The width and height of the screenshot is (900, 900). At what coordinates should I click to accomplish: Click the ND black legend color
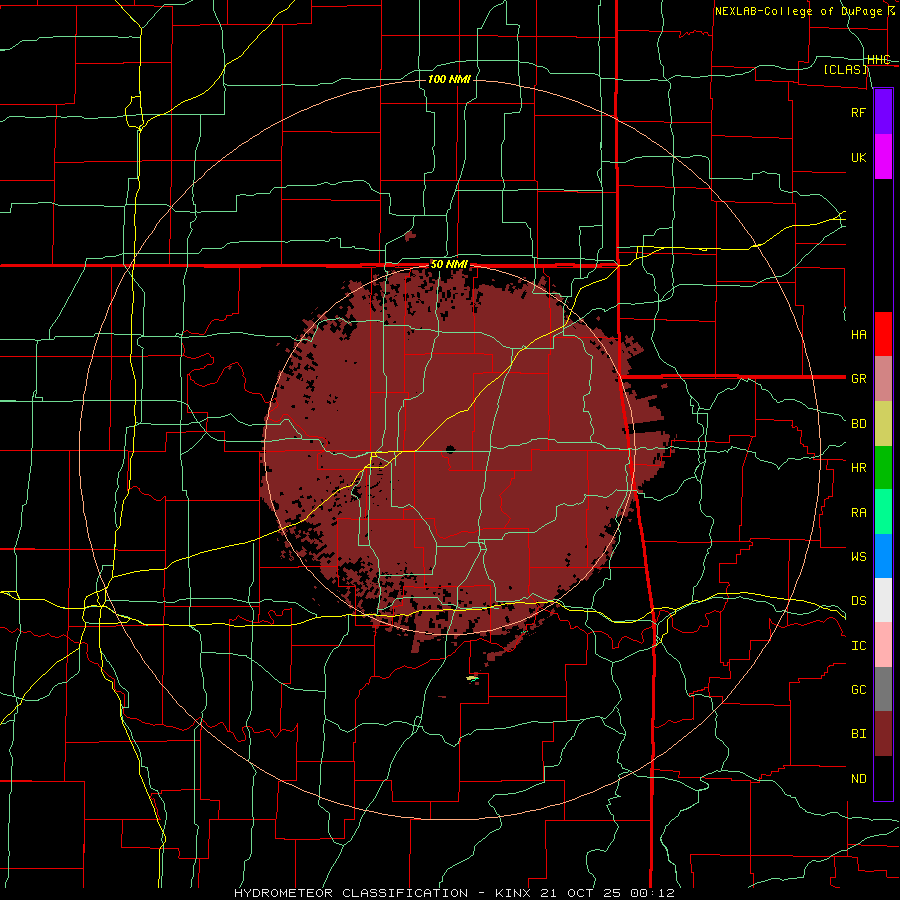click(x=883, y=778)
